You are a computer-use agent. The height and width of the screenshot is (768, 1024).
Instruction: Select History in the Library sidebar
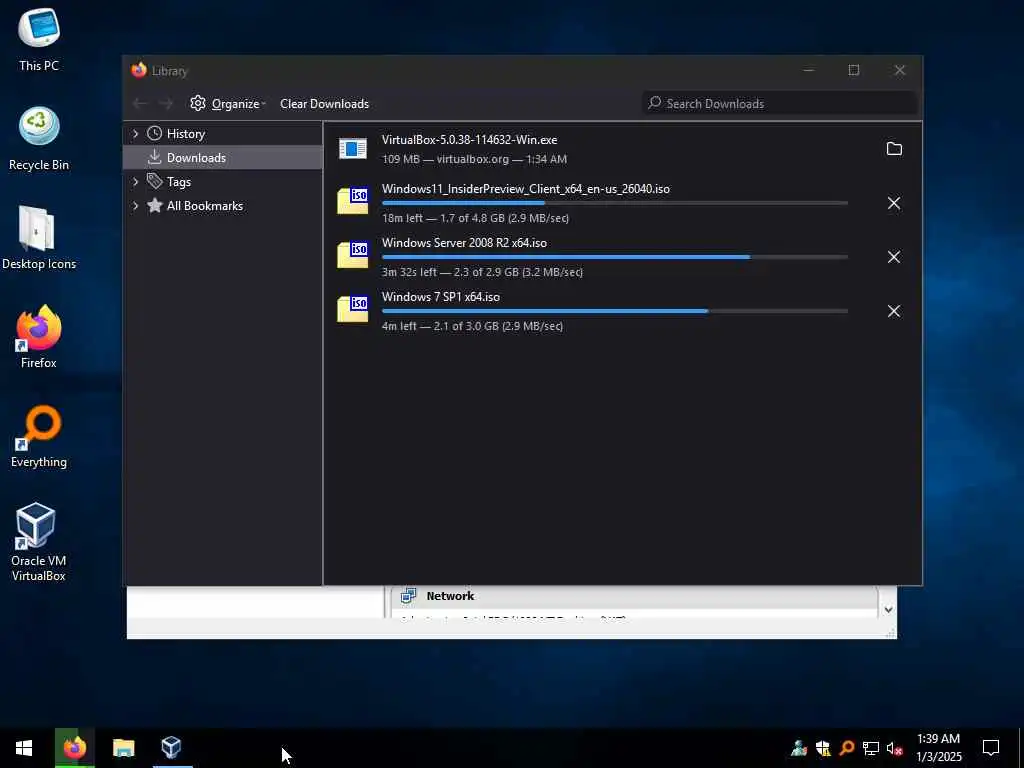223,133
